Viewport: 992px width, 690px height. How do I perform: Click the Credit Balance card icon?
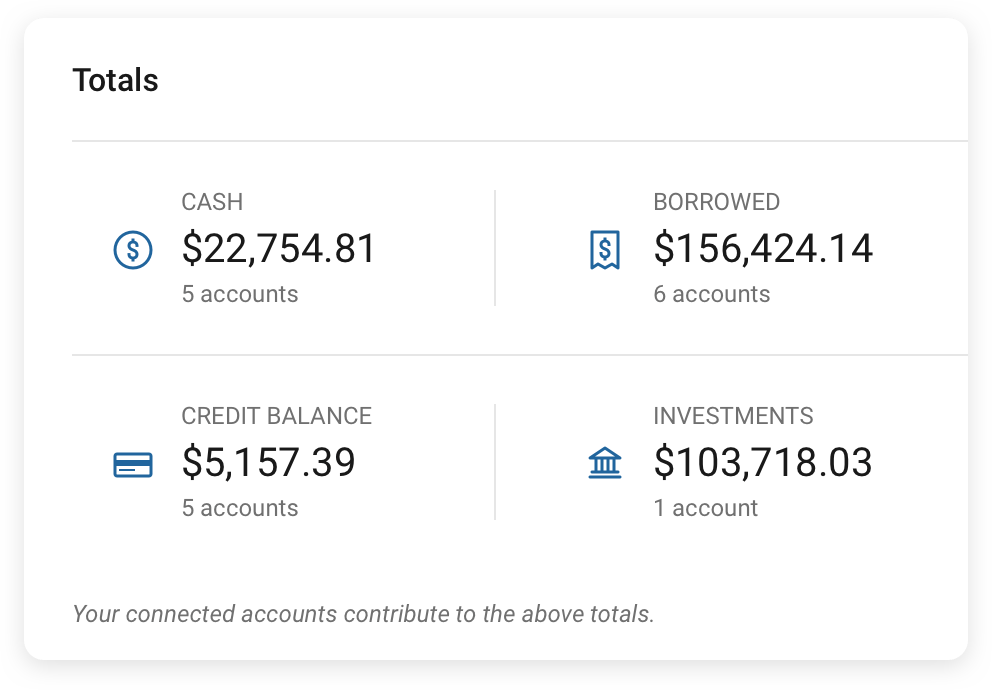(x=133, y=464)
